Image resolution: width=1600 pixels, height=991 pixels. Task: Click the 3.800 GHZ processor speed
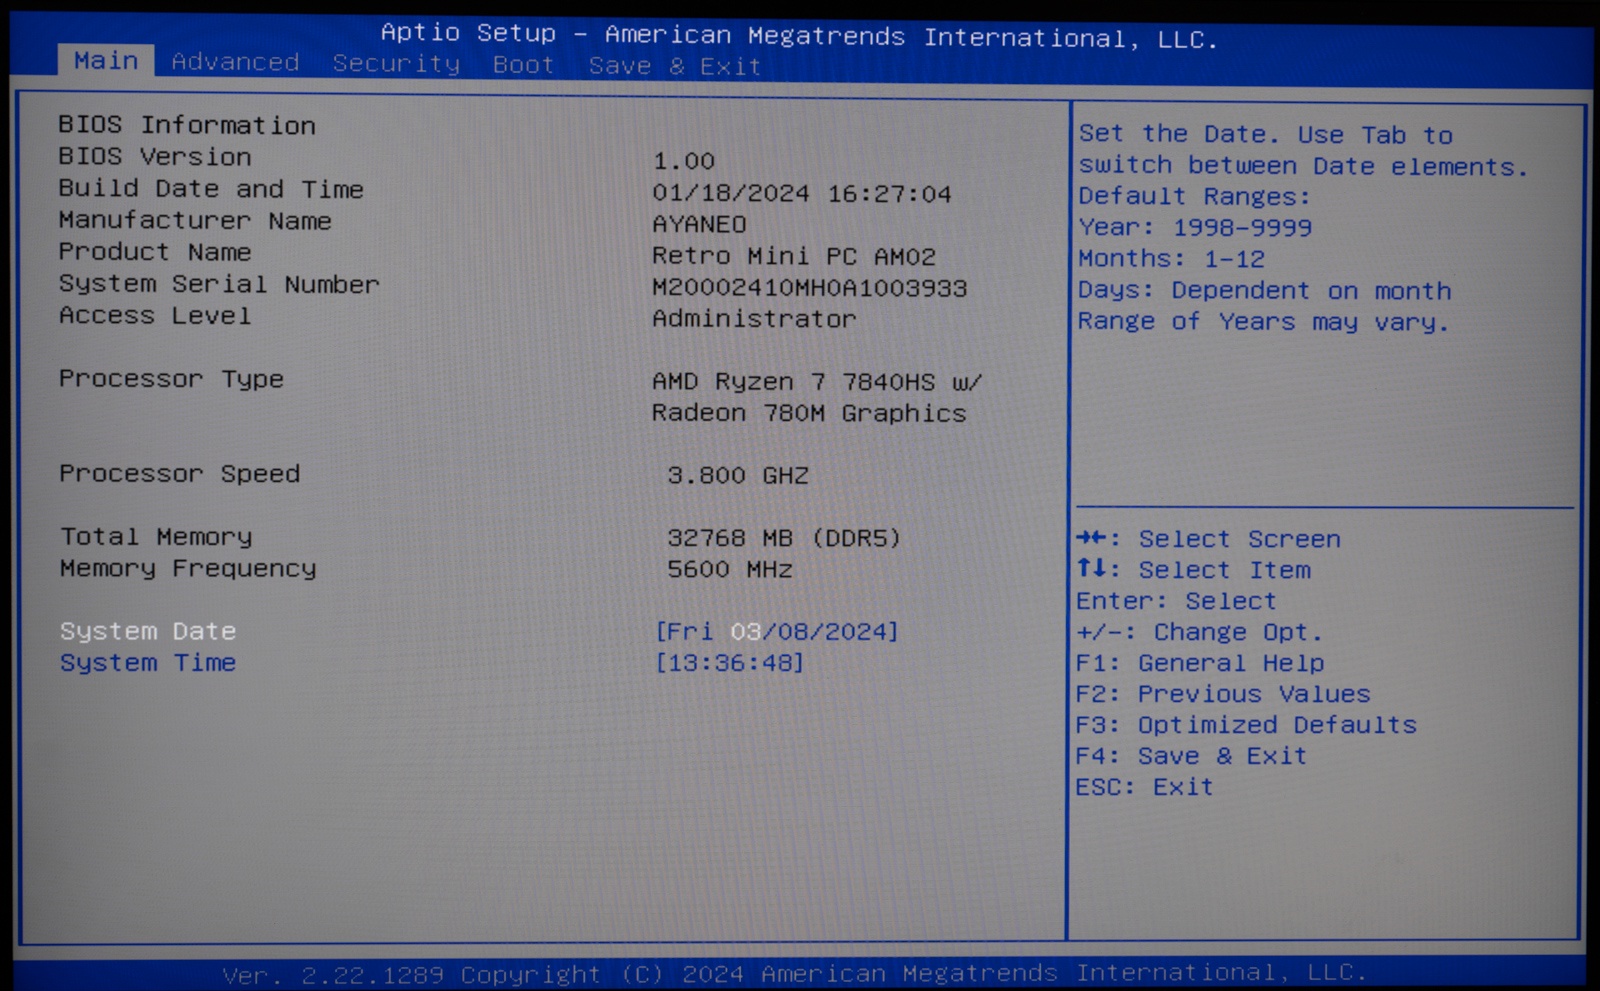[738, 475]
